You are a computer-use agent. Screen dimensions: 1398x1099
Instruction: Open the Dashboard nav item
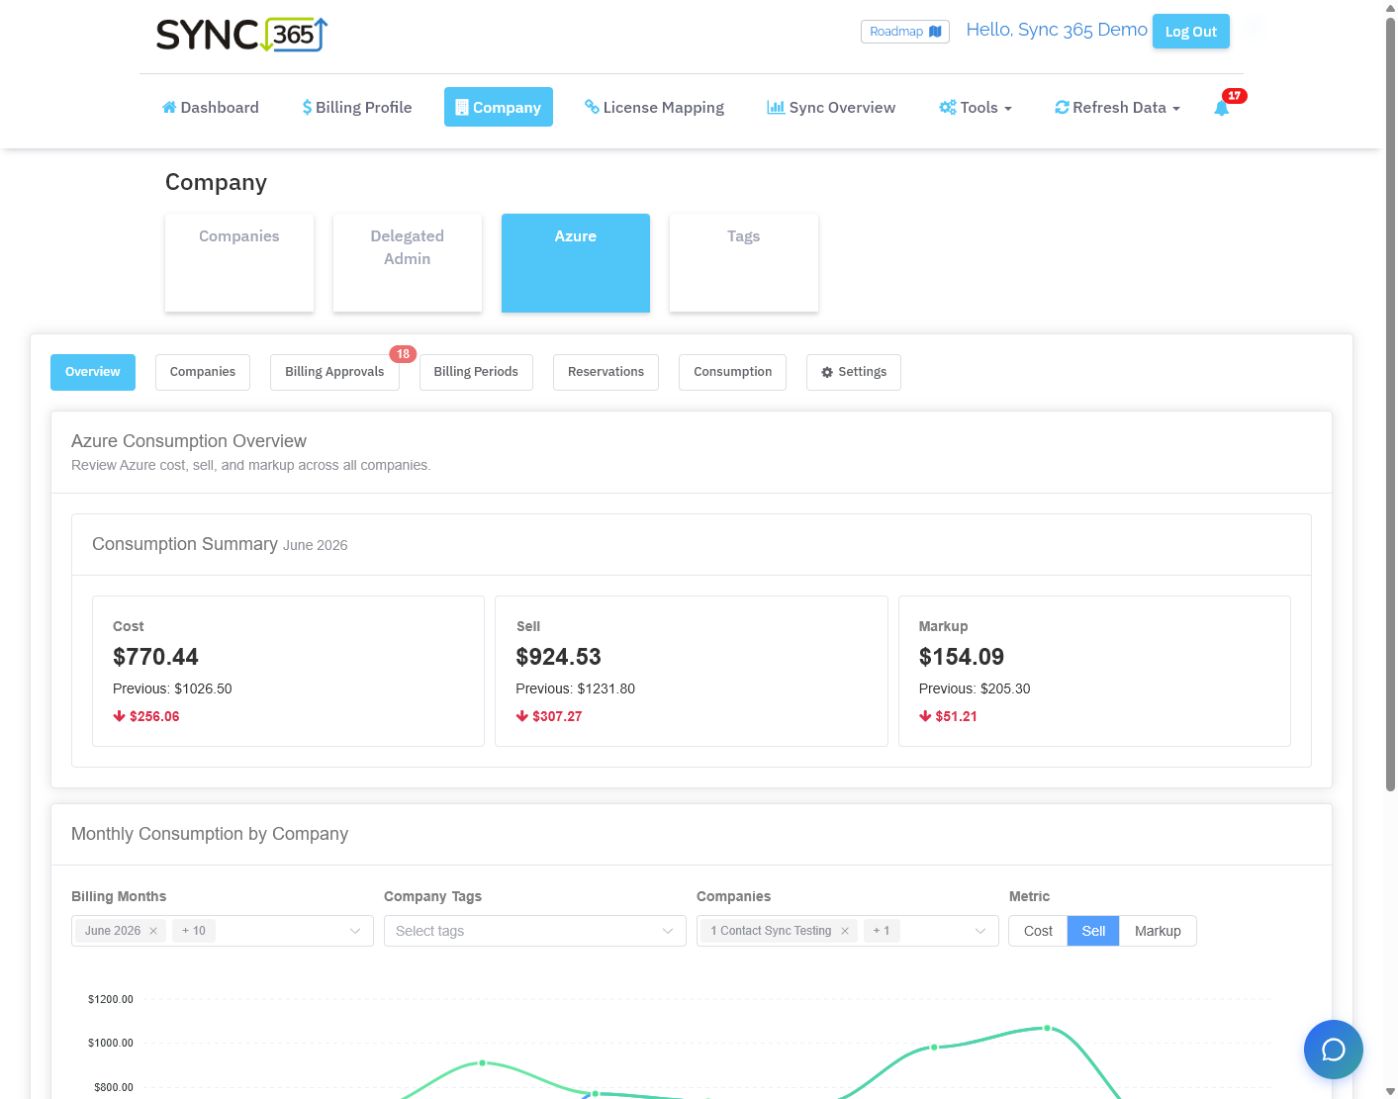point(210,107)
